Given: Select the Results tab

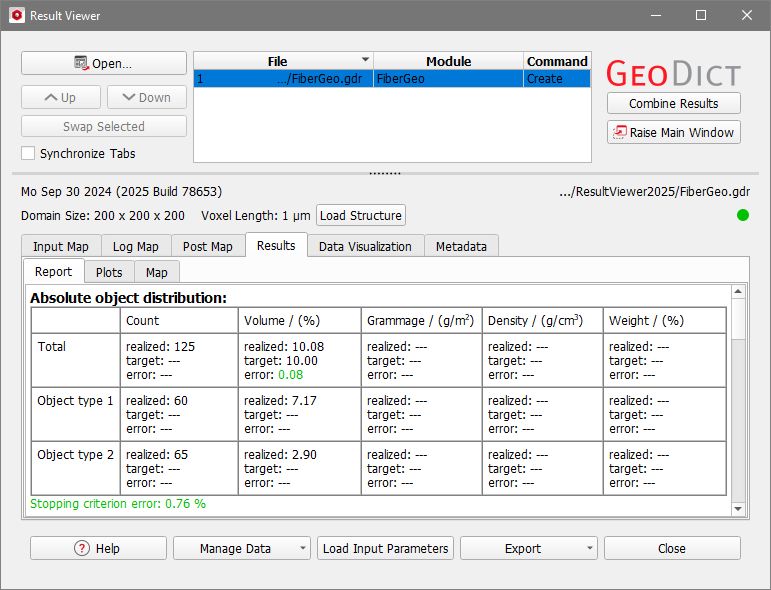Looking at the screenshot, I should click(x=276, y=245).
